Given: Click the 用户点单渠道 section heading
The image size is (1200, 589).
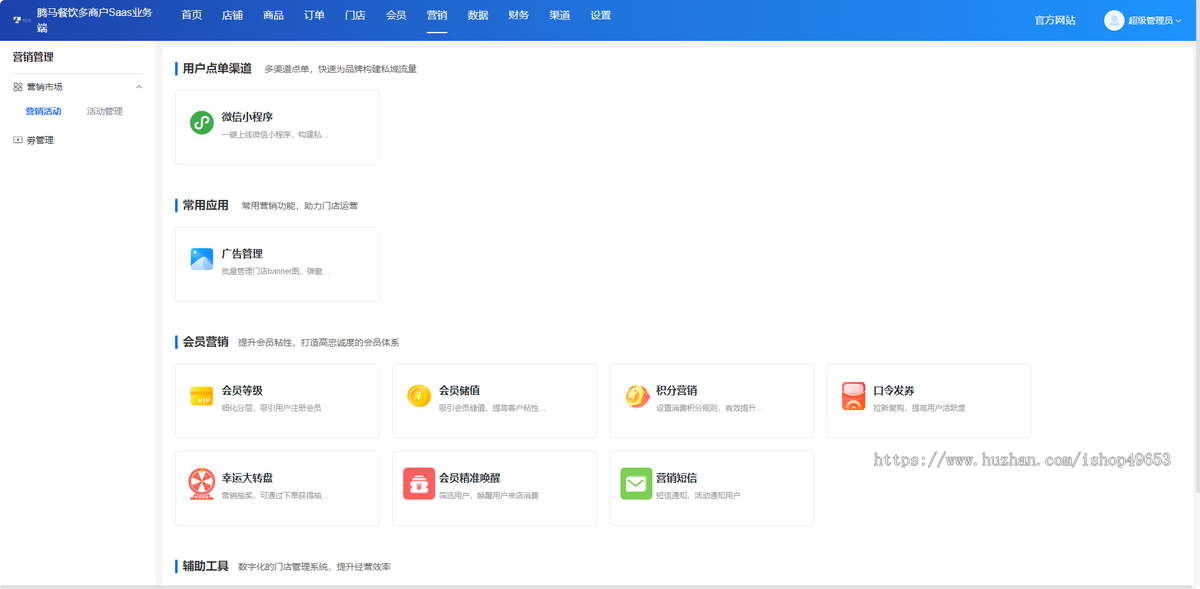Looking at the screenshot, I should pos(217,69).
